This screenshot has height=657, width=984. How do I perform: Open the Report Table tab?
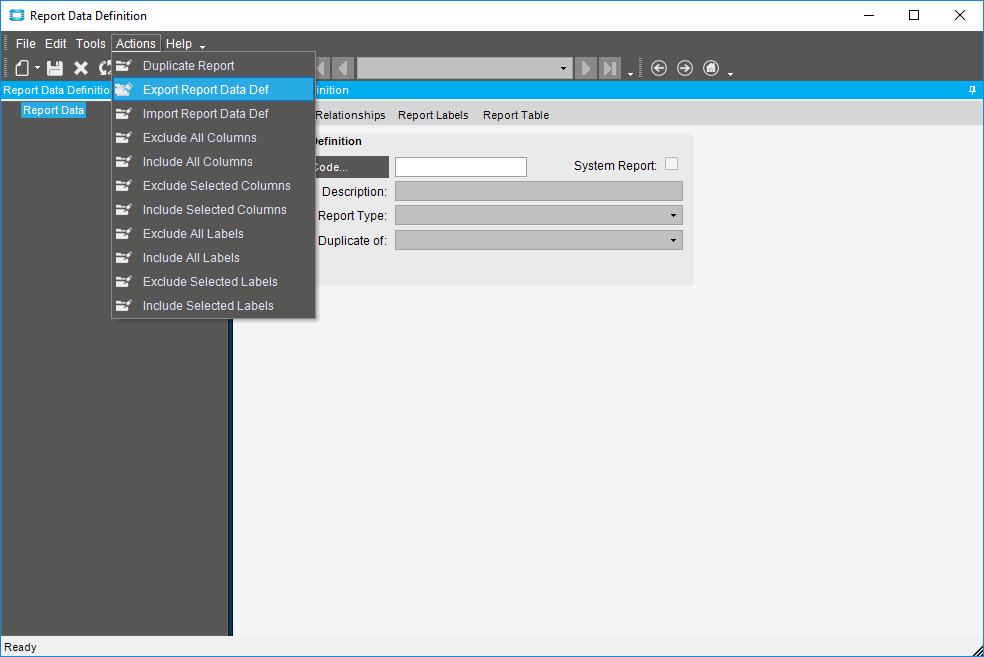[x=516, y=115]
